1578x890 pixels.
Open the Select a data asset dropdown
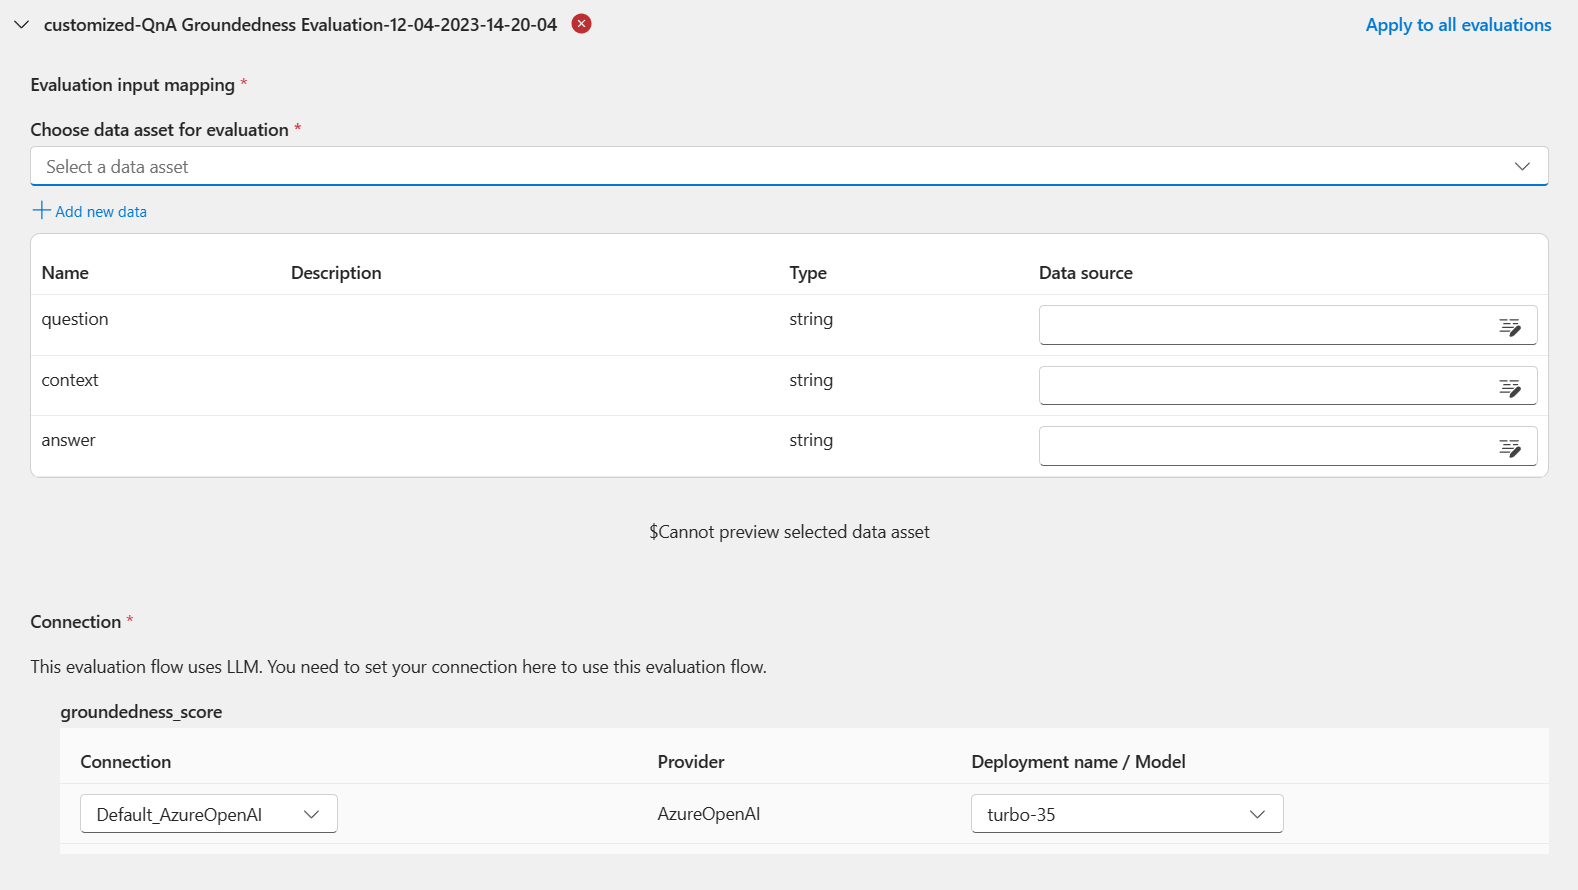pos(788,167)
